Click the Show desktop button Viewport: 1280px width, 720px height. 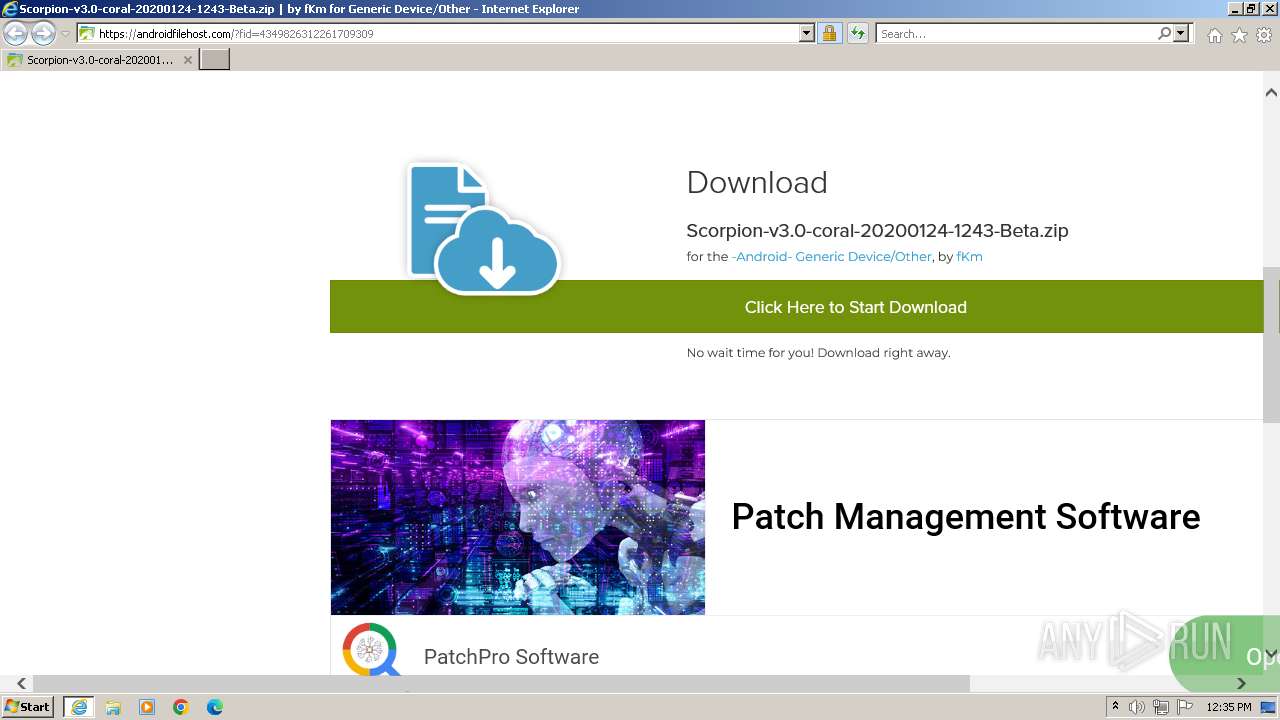pos(1269,707)
